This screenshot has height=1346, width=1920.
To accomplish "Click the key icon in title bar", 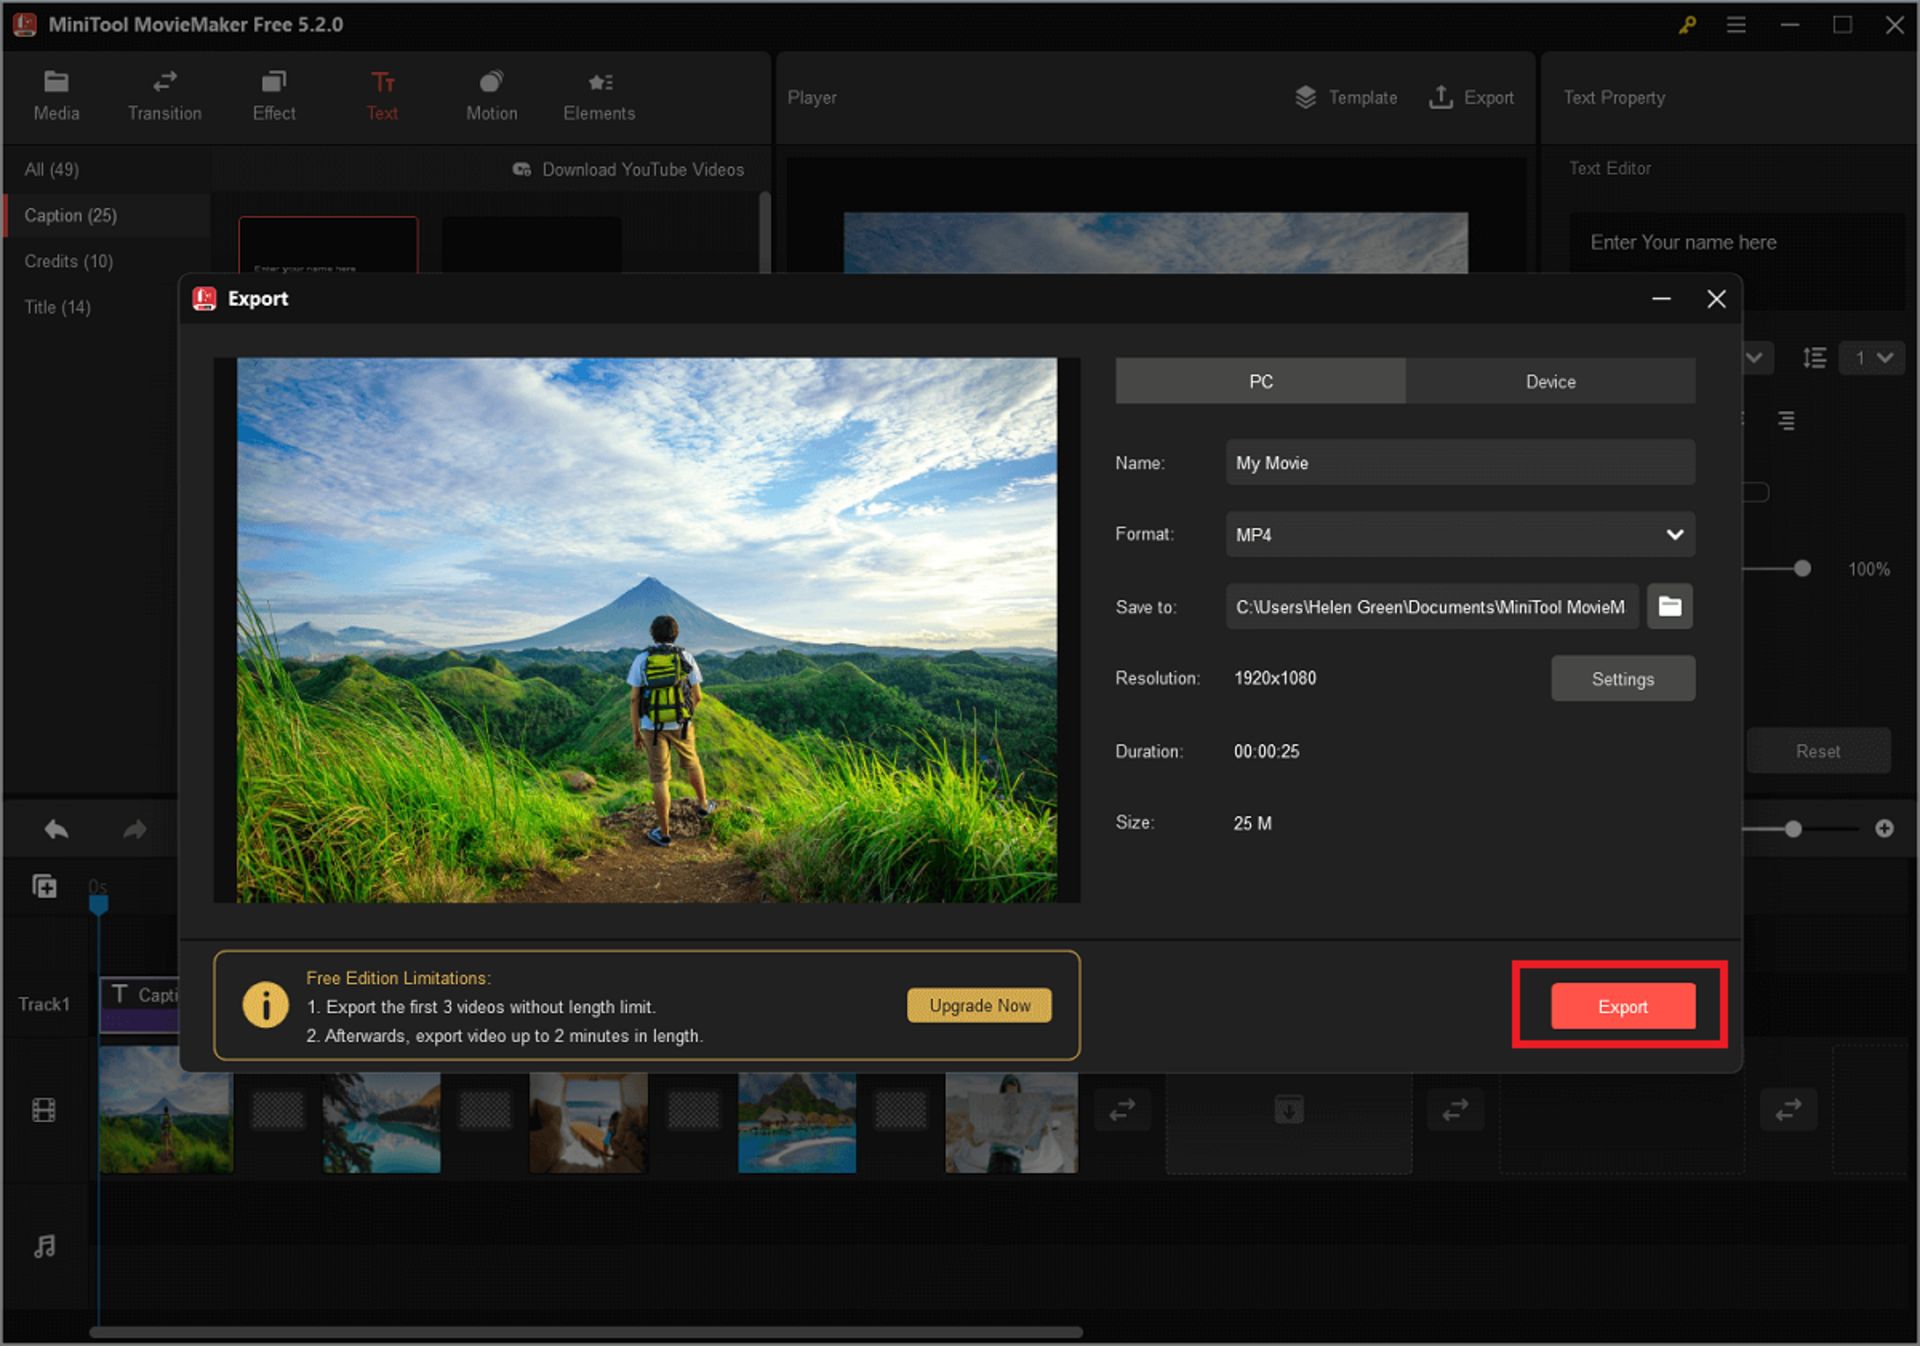I will [1687, 25].
